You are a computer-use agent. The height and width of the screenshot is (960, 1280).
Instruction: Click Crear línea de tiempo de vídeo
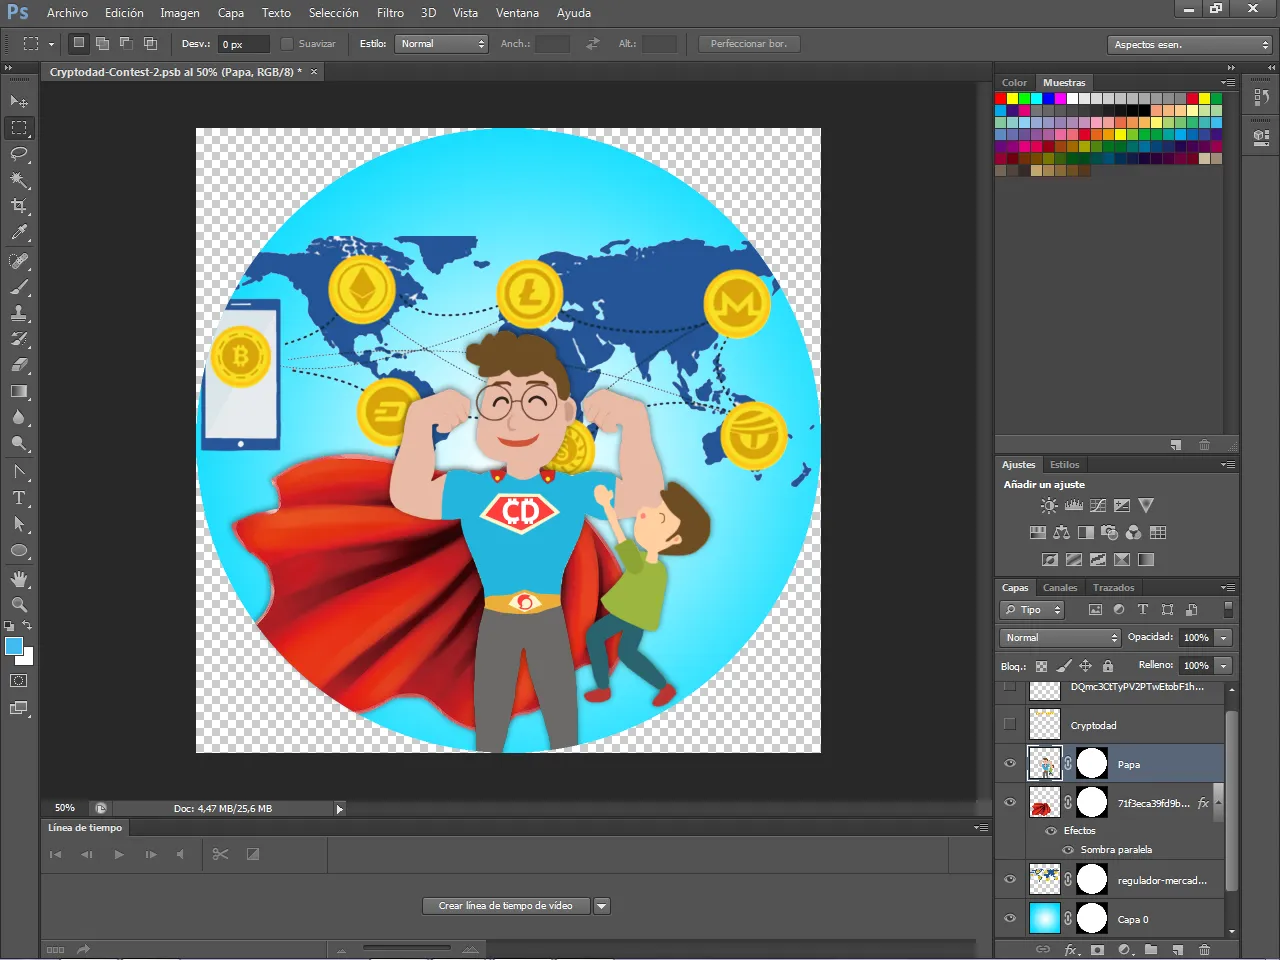coord(506,906)
